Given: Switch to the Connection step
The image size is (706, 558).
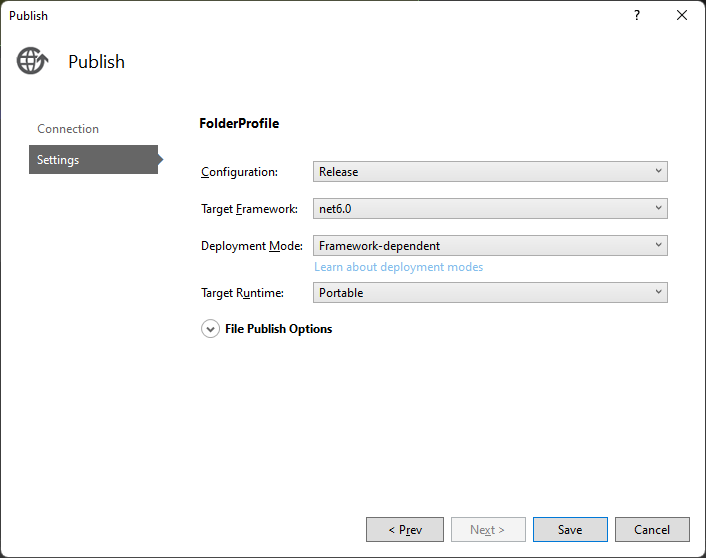Looking at the screenshot, I should [x=68, y=129].
